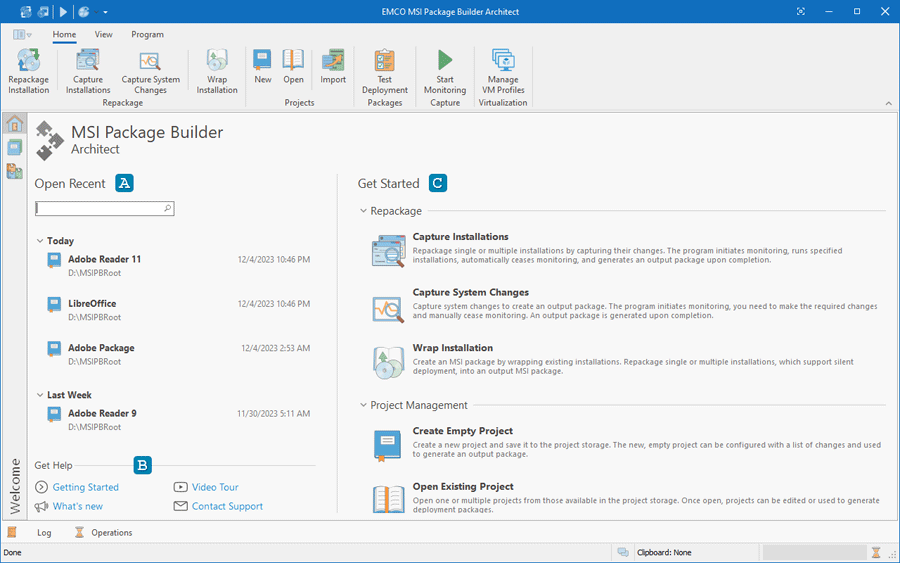Image resolution: width=900 pixels, height=563 pixels.
Task: Collapse the Today group
Action: pyautogui.click(x=40, y=240)
